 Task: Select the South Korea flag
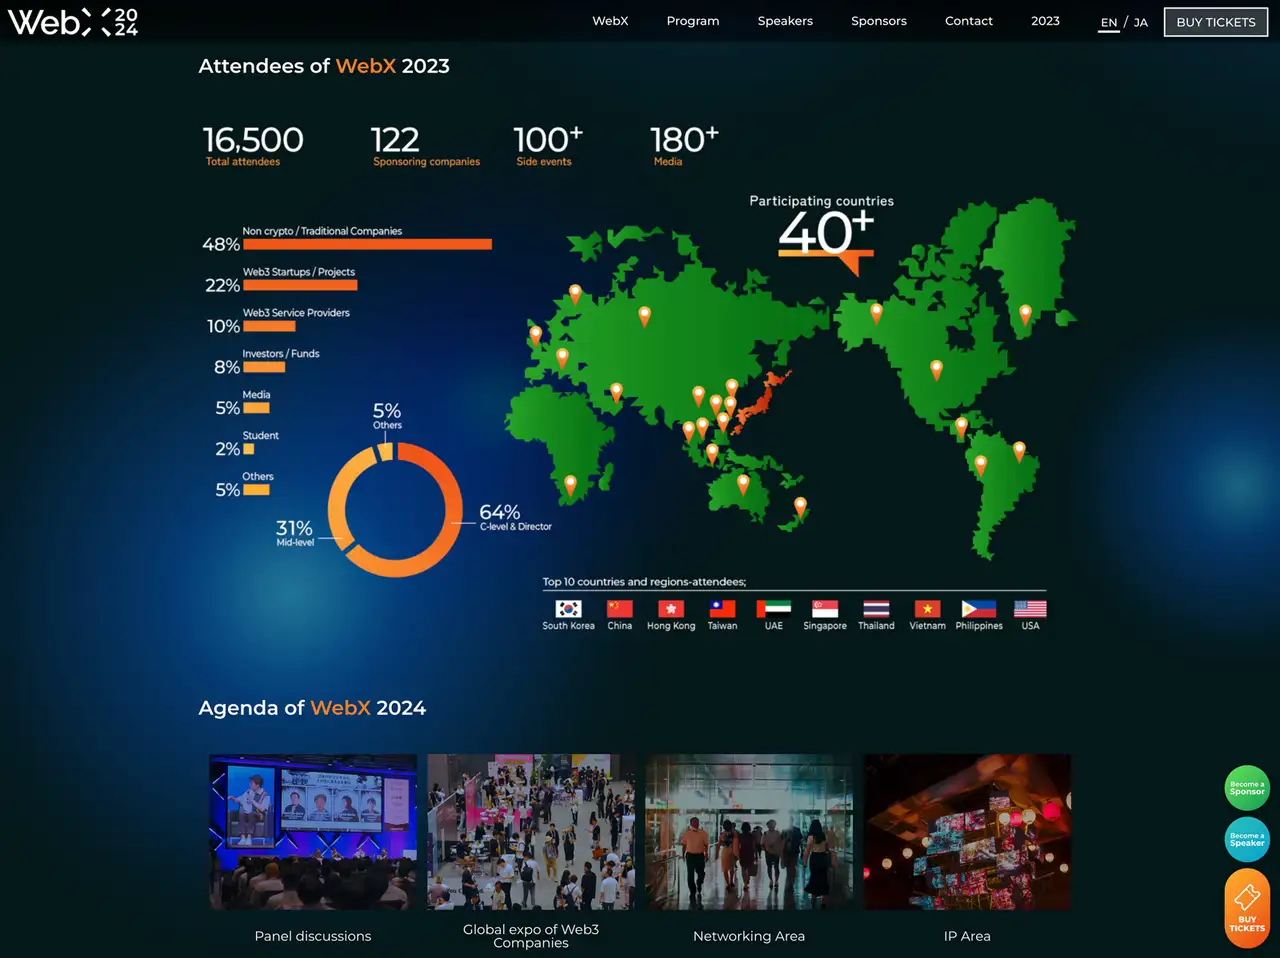(567, 608)
